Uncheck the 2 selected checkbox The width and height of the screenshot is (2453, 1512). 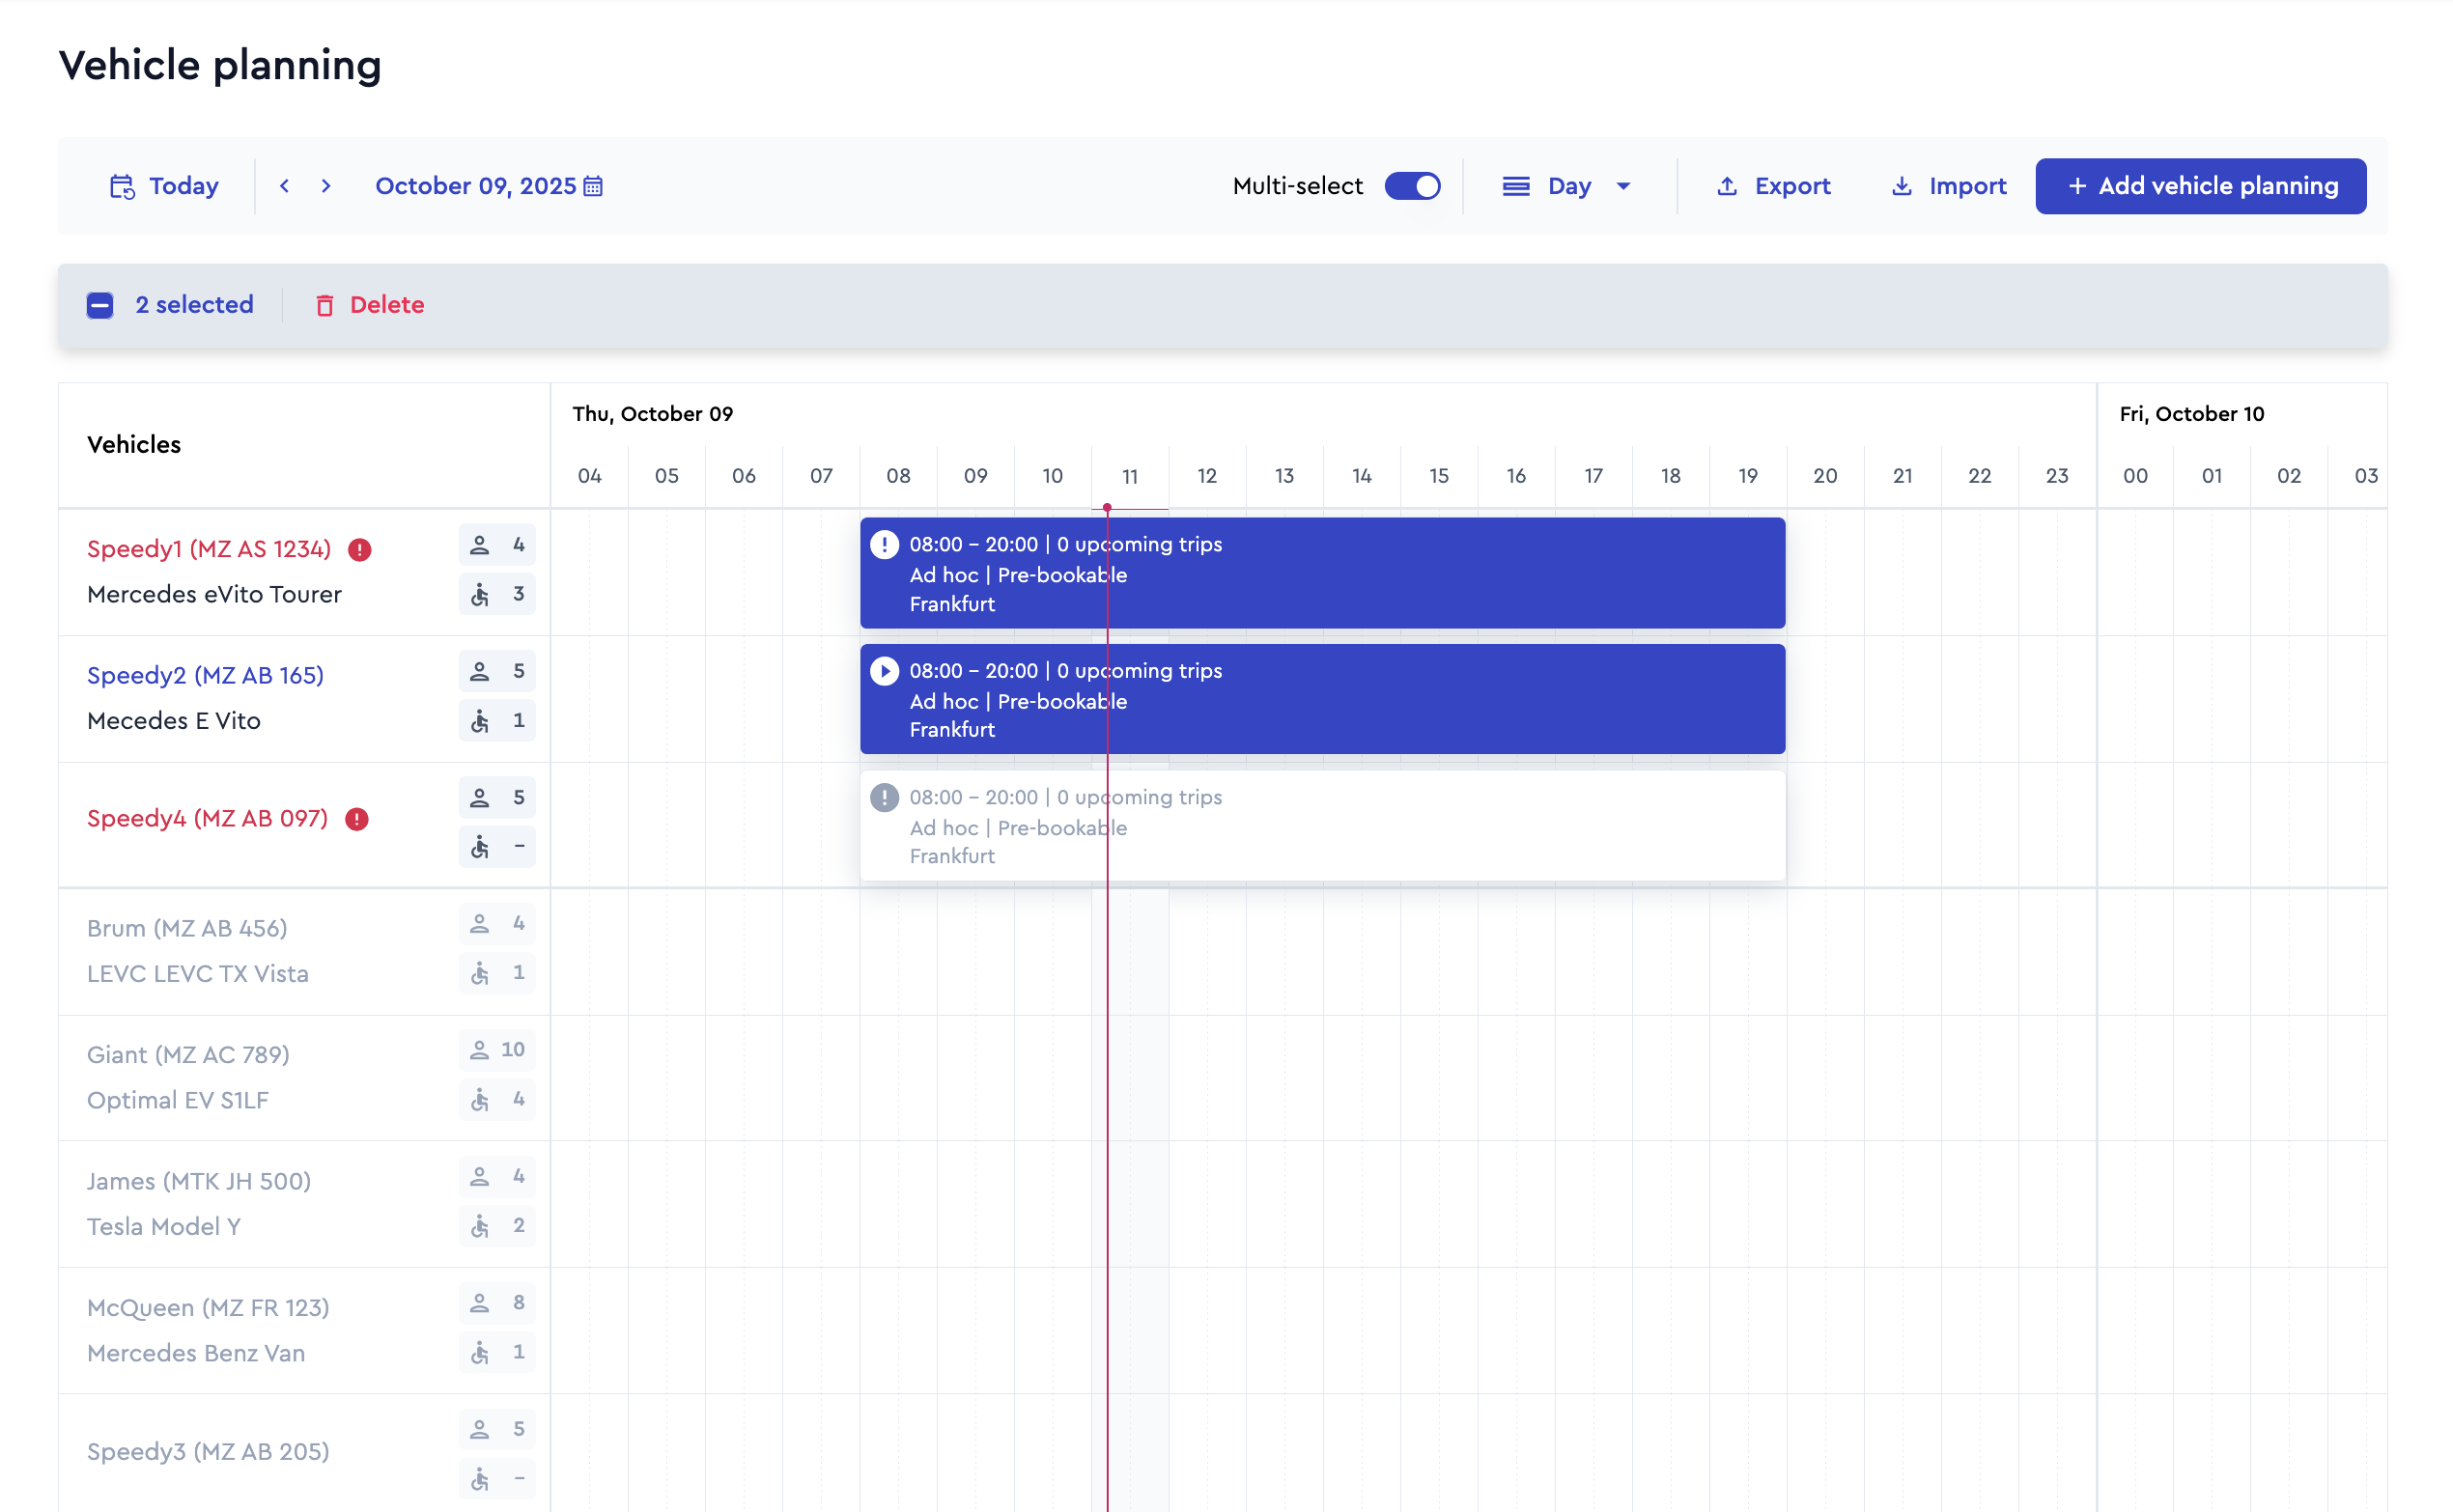(100, 305)
